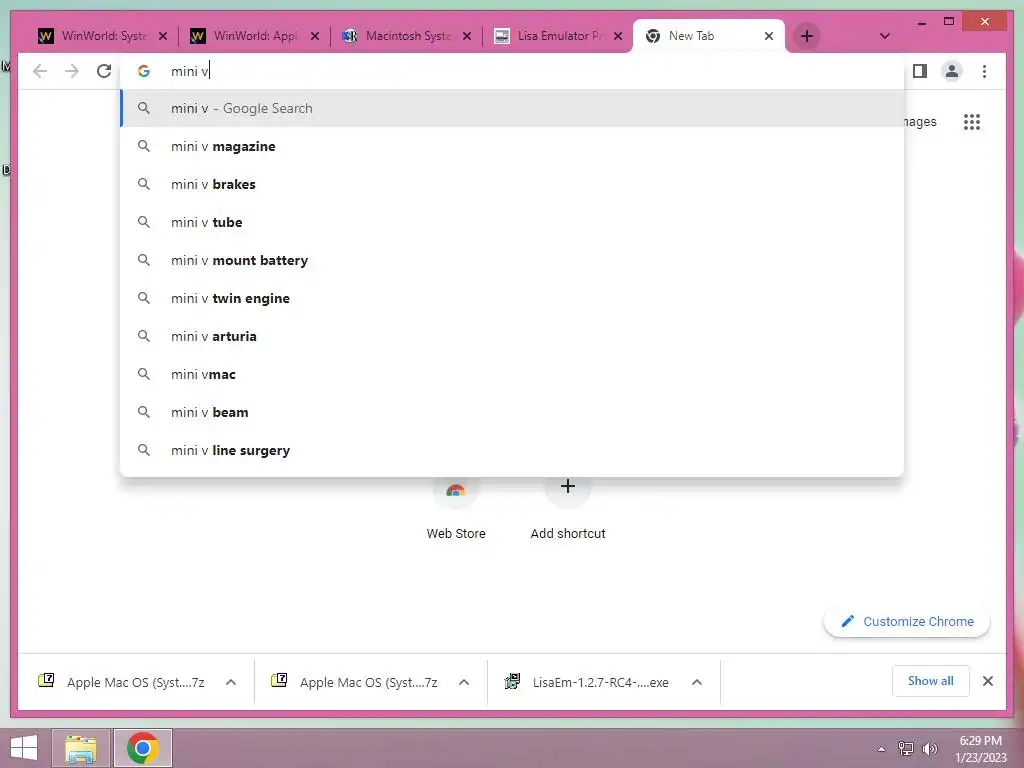1024x768 pixels.
Task: Minimize the Chrome window
Action: (921, 22)
